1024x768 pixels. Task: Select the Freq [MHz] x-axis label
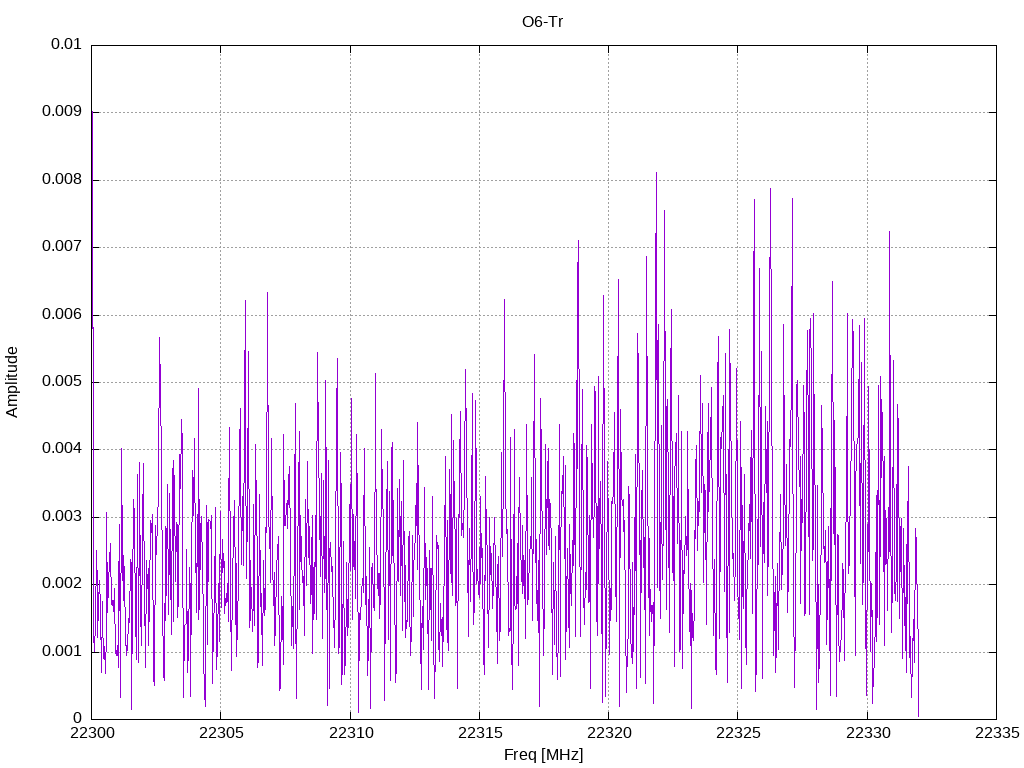tap(543, 755)
